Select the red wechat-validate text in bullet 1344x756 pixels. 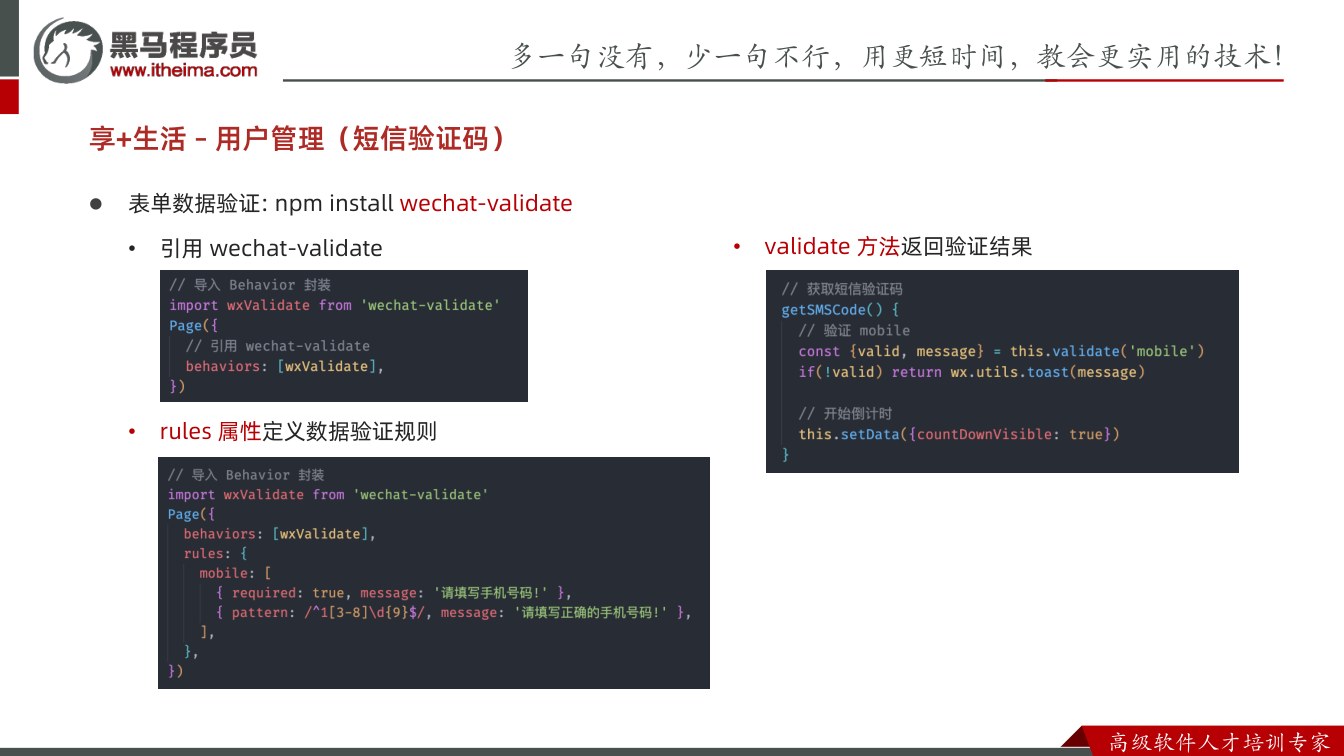pyautogui.click(x=486, y=203)
